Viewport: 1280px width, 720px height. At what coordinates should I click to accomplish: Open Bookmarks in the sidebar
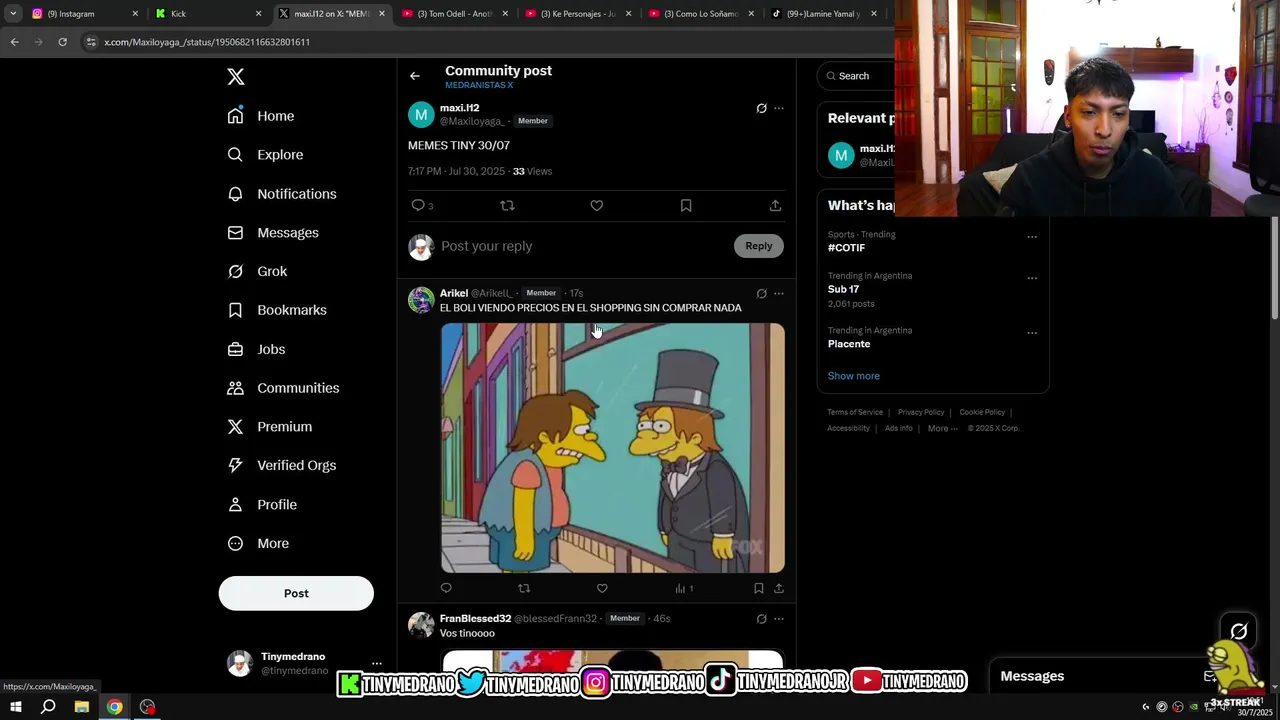(277, 310)
